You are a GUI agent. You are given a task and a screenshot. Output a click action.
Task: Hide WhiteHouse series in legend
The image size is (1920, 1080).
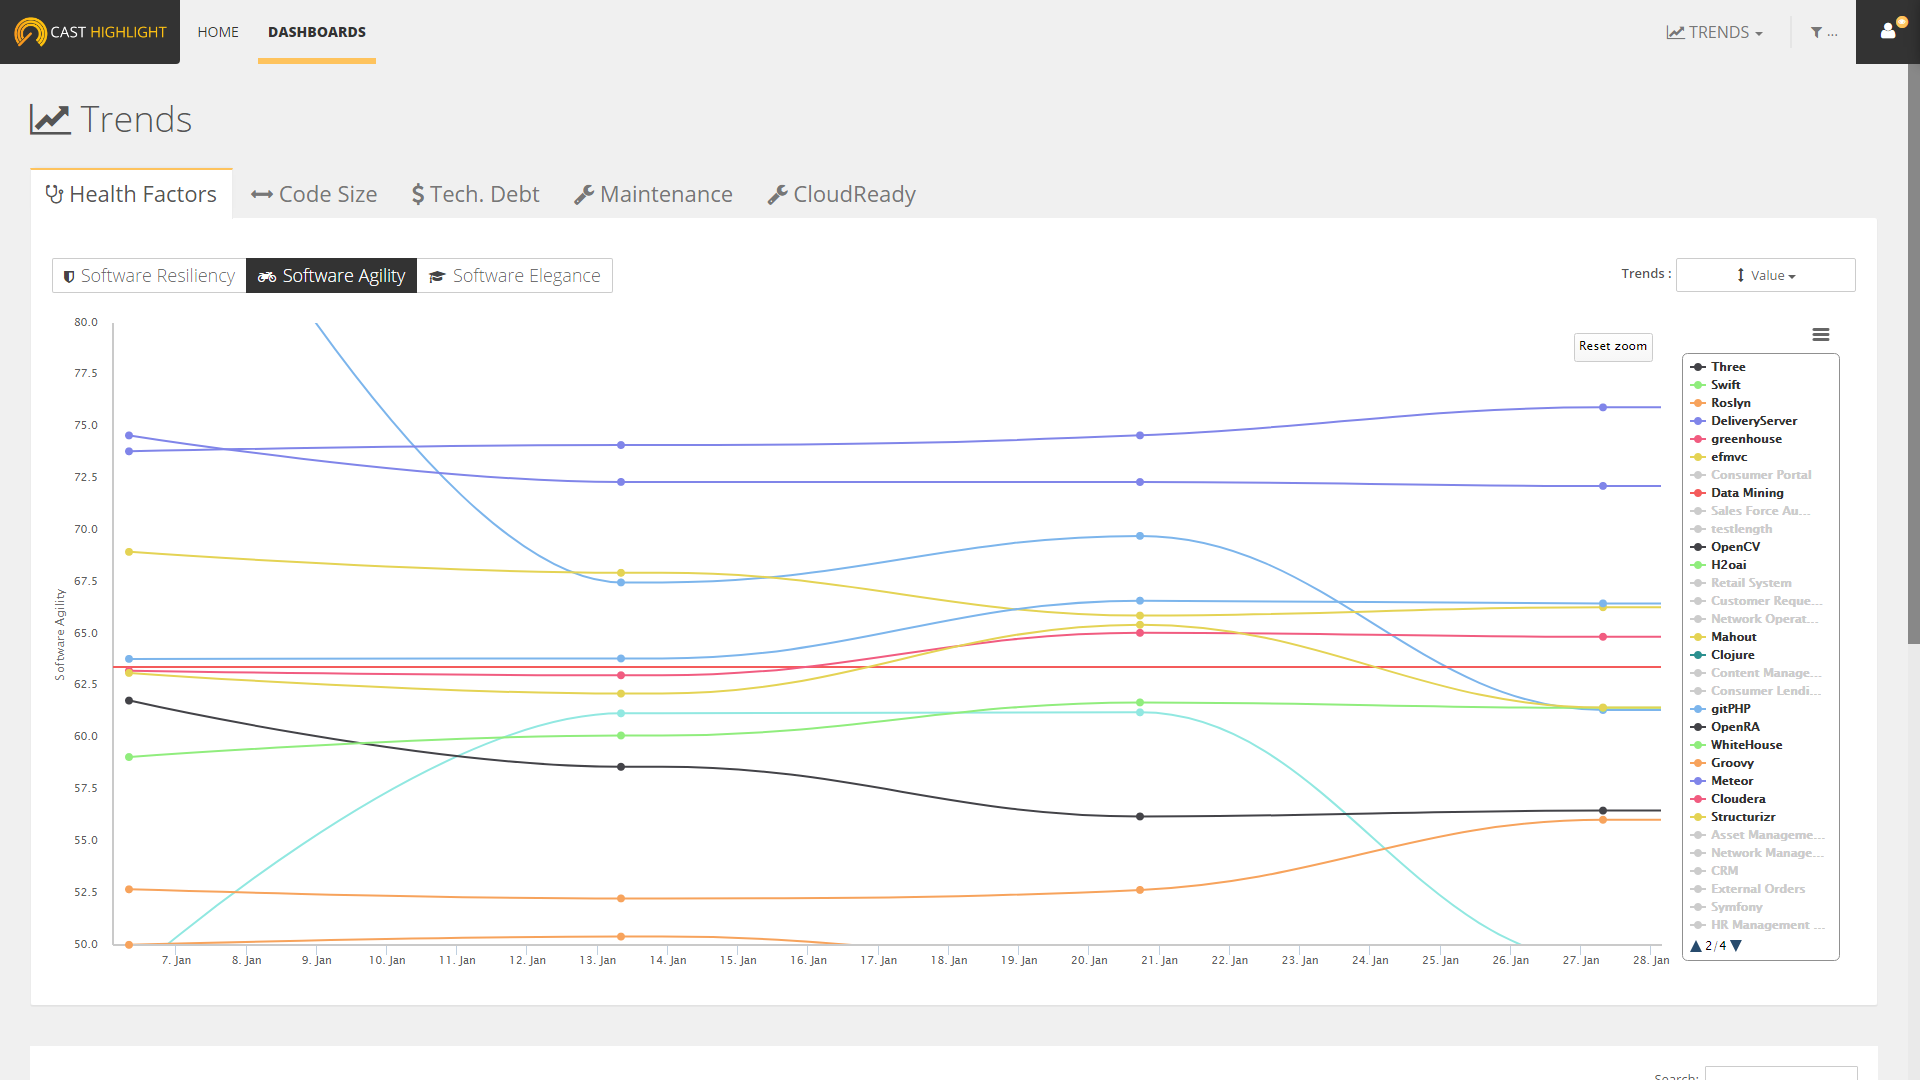click(x=1737, y=745)
